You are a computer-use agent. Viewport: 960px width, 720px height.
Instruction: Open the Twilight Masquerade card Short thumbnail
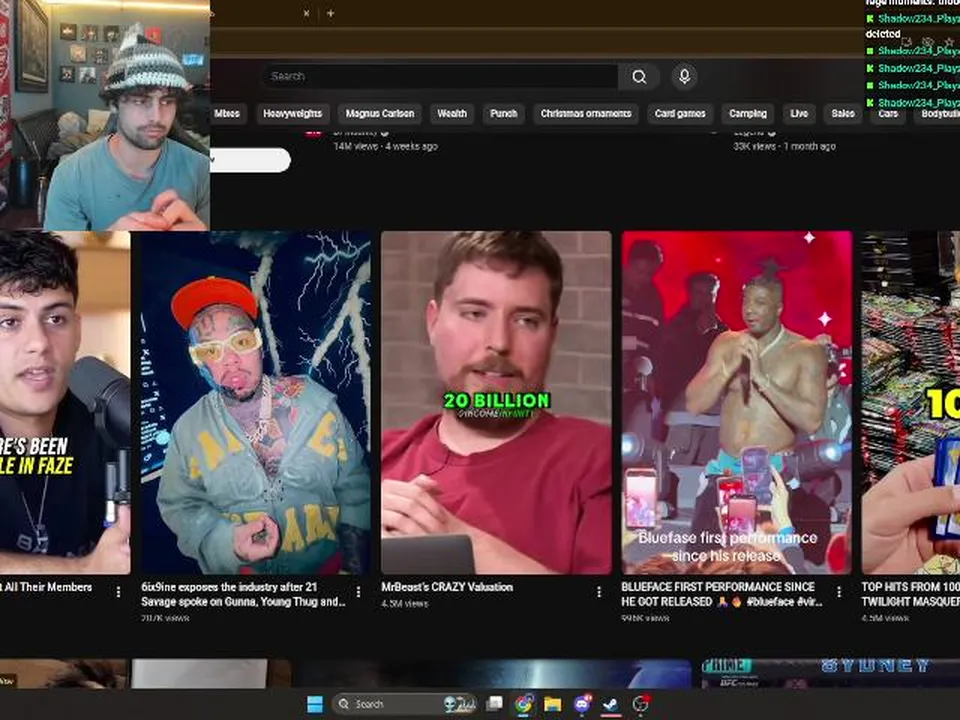tap(910, 402)
